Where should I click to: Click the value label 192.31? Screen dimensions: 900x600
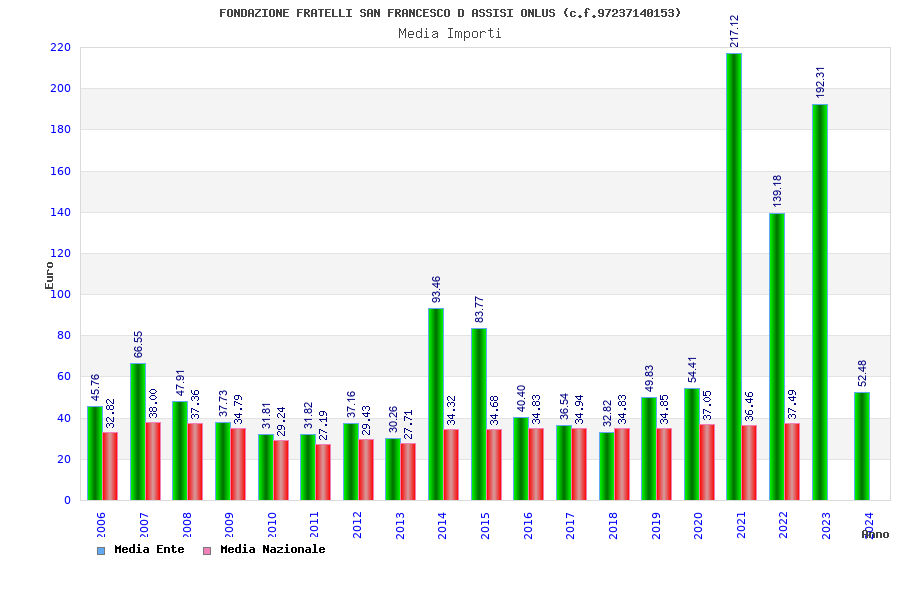(x=820, y=82)
